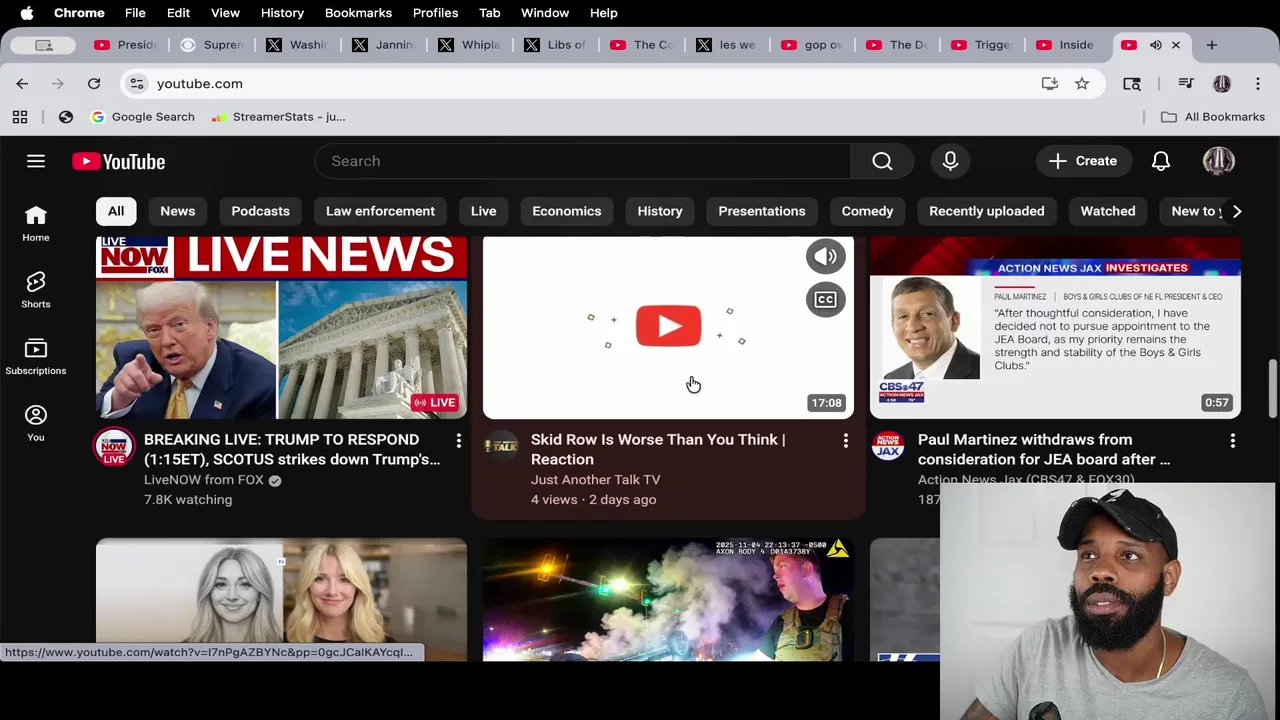
Task: Select the Recently uploaded filter chip
Action: coord(986,211)
